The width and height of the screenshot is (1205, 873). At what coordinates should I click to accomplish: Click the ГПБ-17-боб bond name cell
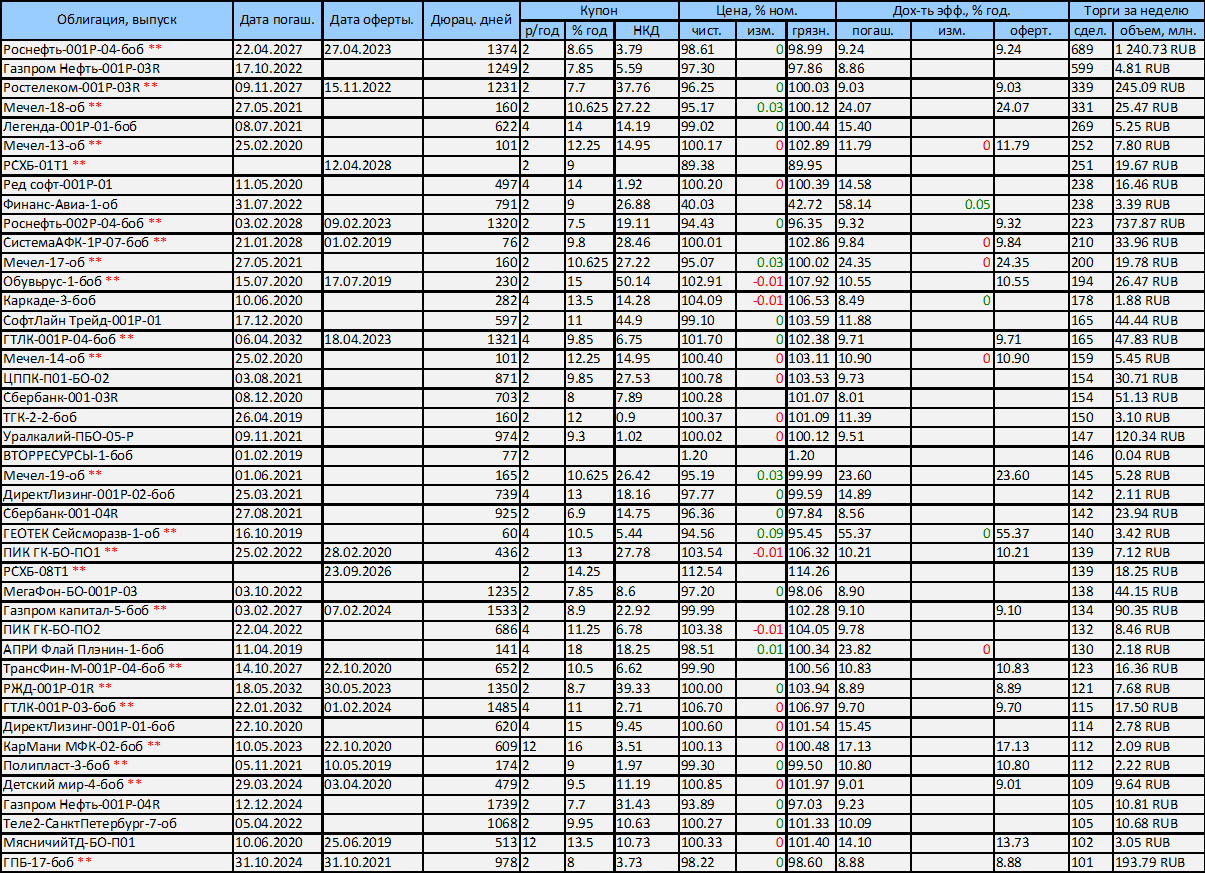point(115,862)
